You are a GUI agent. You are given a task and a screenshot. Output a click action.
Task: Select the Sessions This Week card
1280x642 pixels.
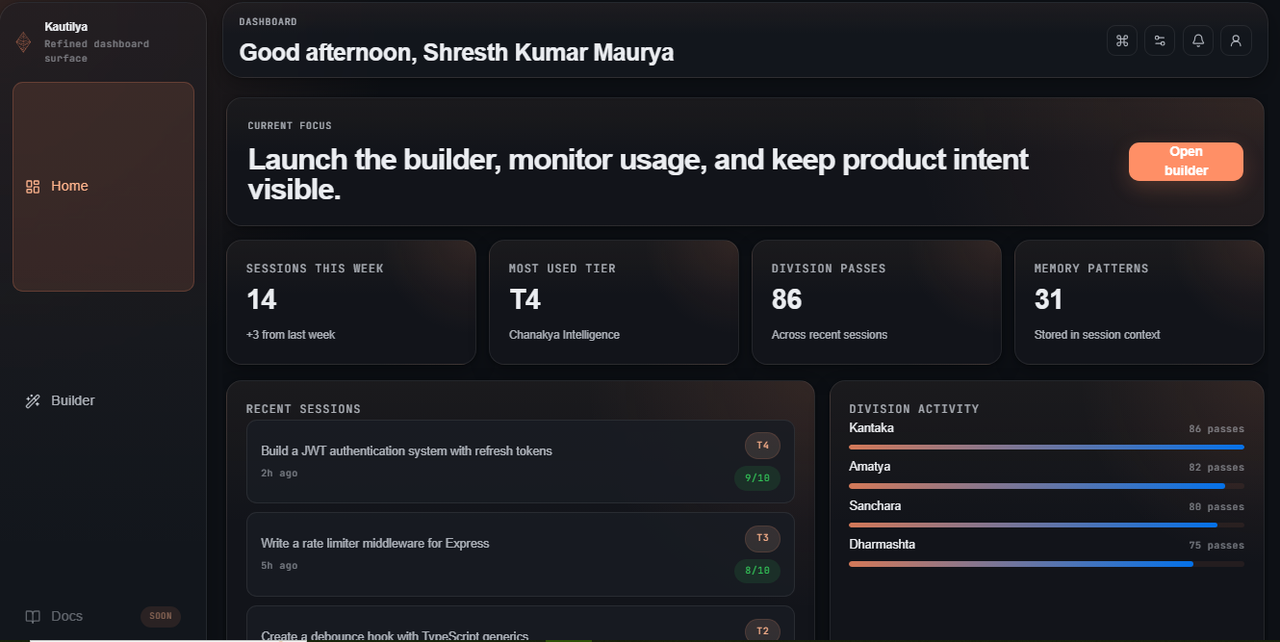[351, 302]
